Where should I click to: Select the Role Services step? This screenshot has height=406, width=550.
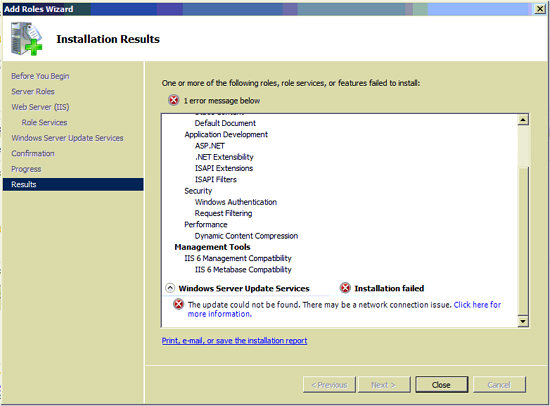(45, 122)
